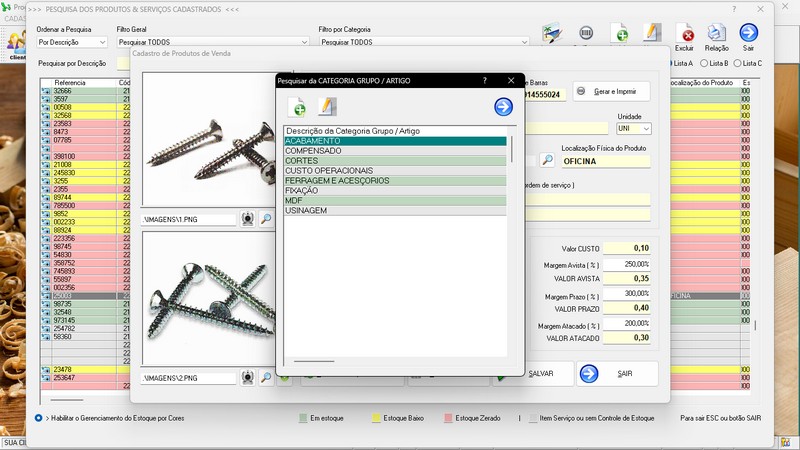Click product row with reference 973145

click(x=85, y=320)
